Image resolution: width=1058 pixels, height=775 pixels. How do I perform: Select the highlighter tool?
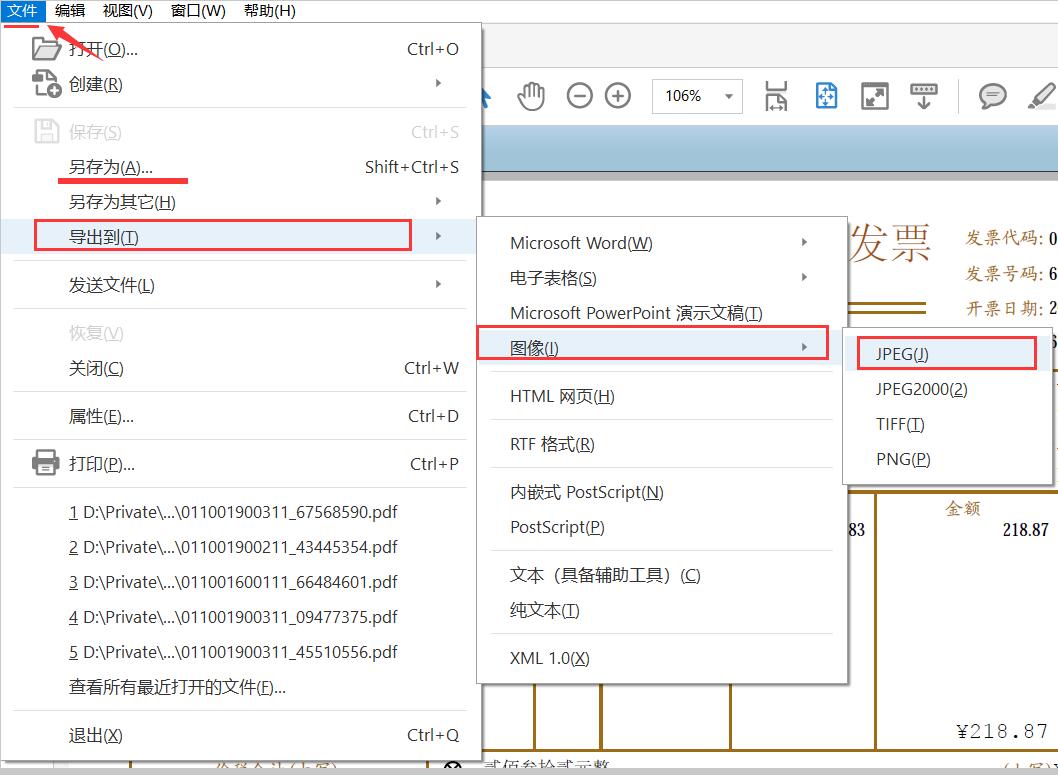[1043, 96]
